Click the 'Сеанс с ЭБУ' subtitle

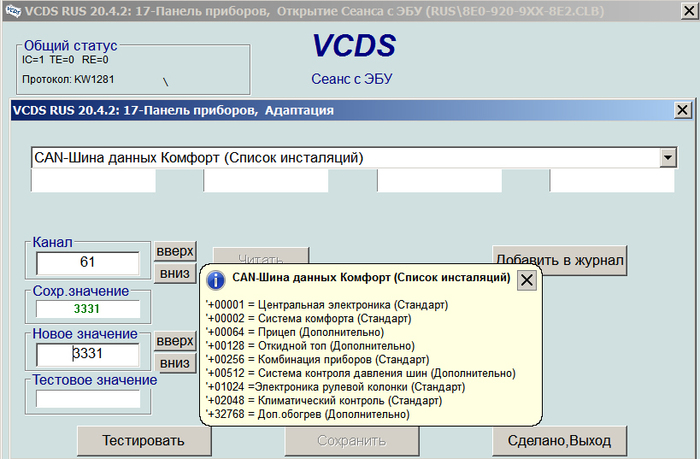pos(352,79)
